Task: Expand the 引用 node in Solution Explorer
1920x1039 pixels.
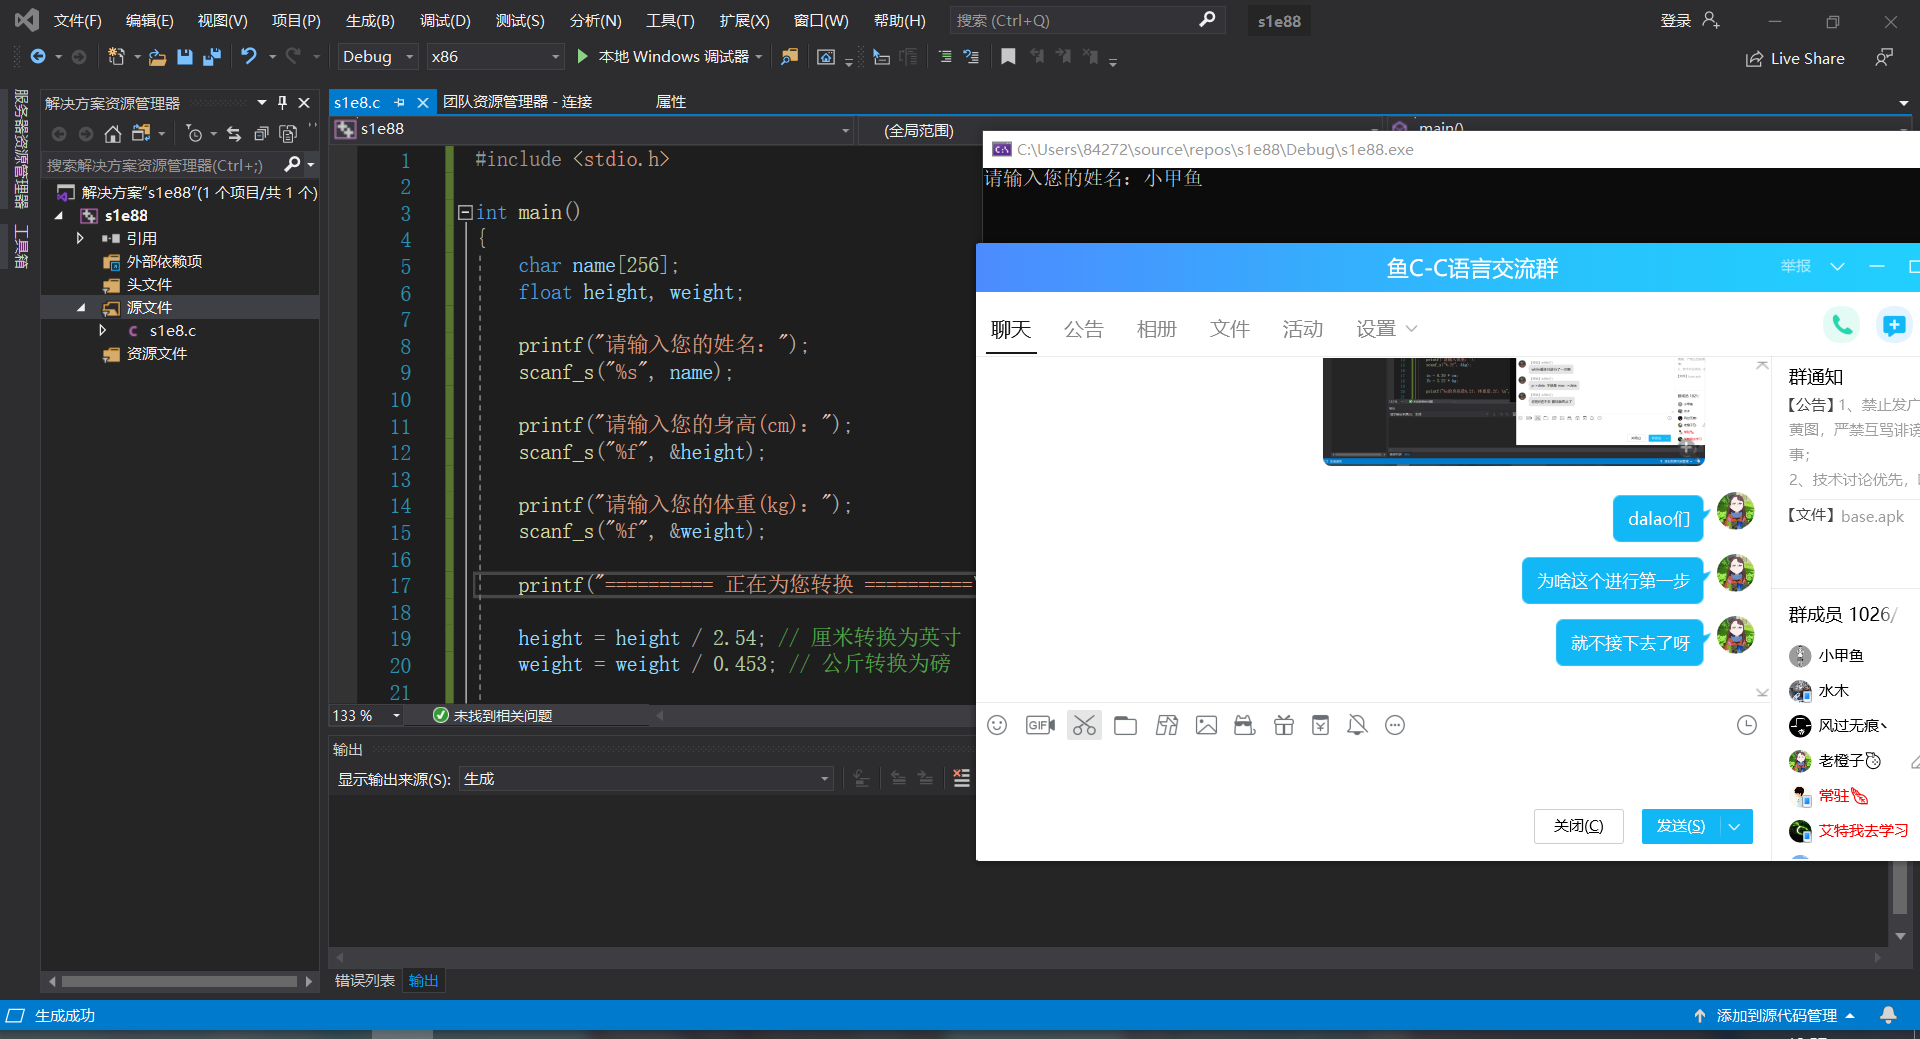Action: [80, 238]
